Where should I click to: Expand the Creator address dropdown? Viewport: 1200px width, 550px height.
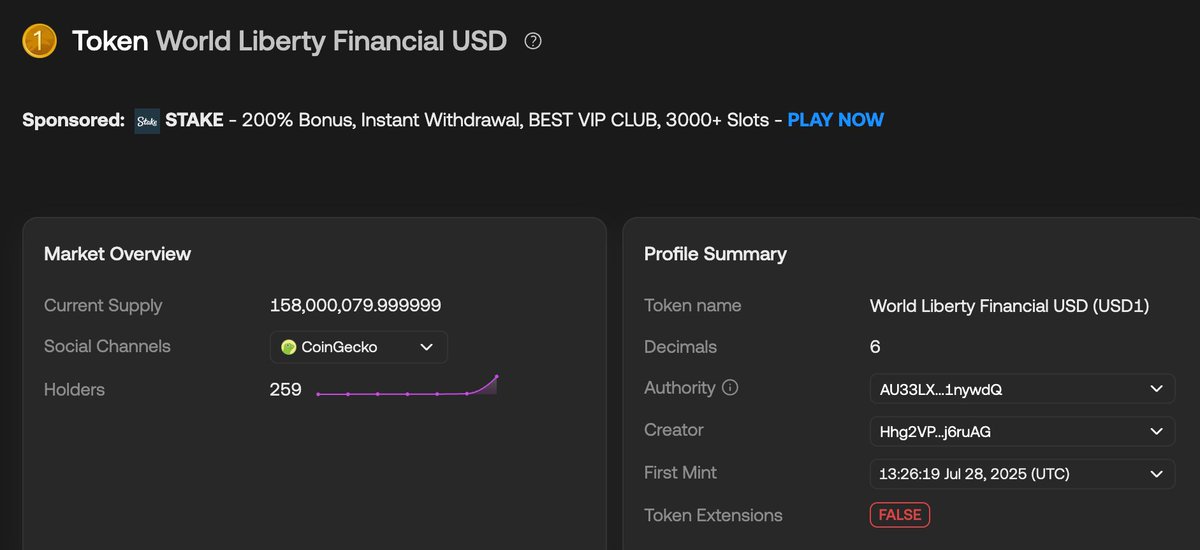(x=1022, y=431)
